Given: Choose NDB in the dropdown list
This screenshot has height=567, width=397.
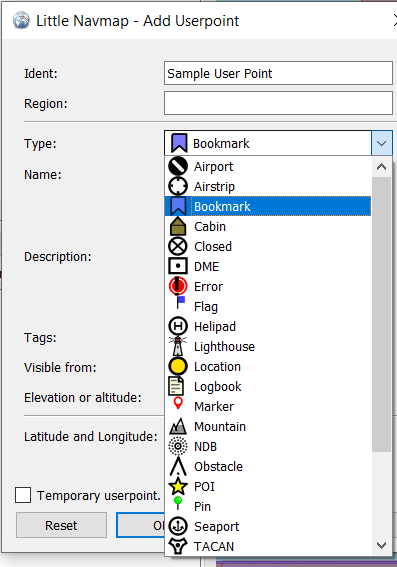Looking at the screenshot, I should [x=268, y=446].
